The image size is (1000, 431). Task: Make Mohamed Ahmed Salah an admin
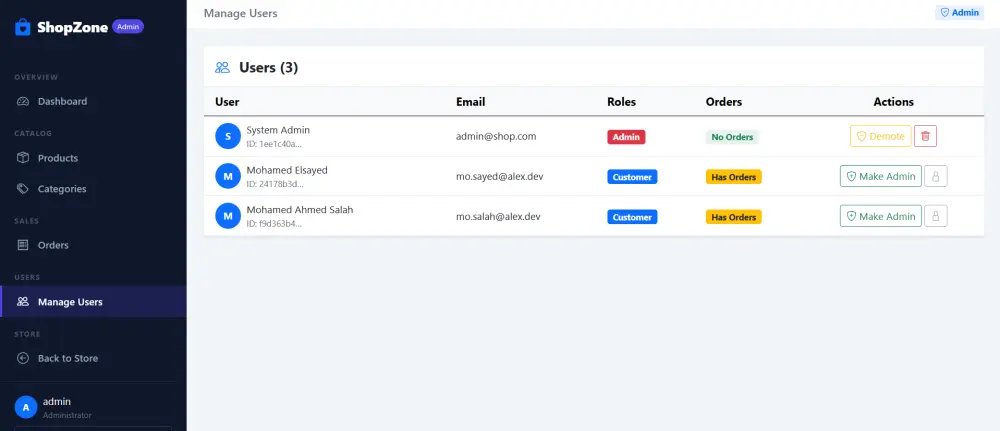tap(881, 216)
